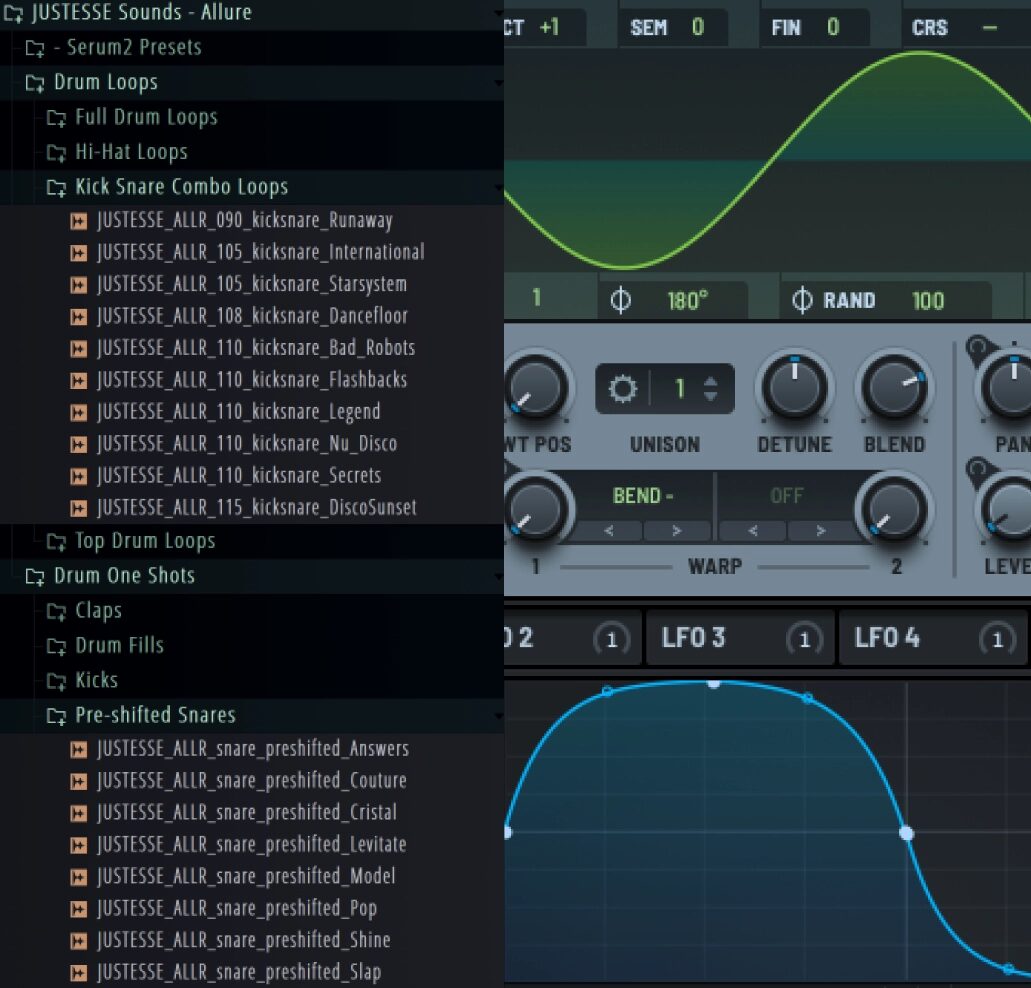The image size is (1031, 988).
Task: Select JUSTESSE_ALLR_115_kicksnare_DiscoSunset file name
Action: click(x=256, y=507)
